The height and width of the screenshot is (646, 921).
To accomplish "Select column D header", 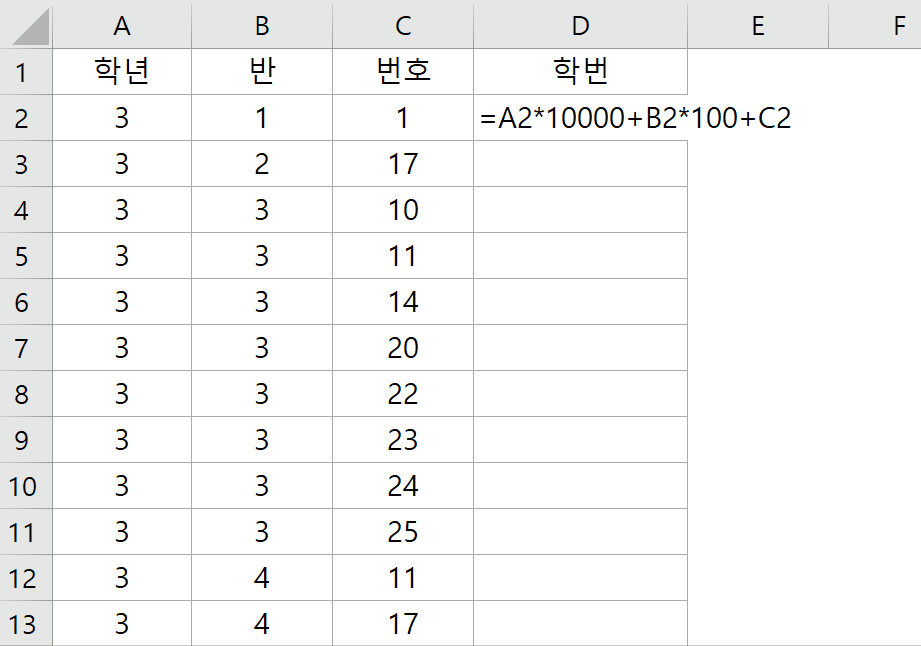I will pos(580,25).
